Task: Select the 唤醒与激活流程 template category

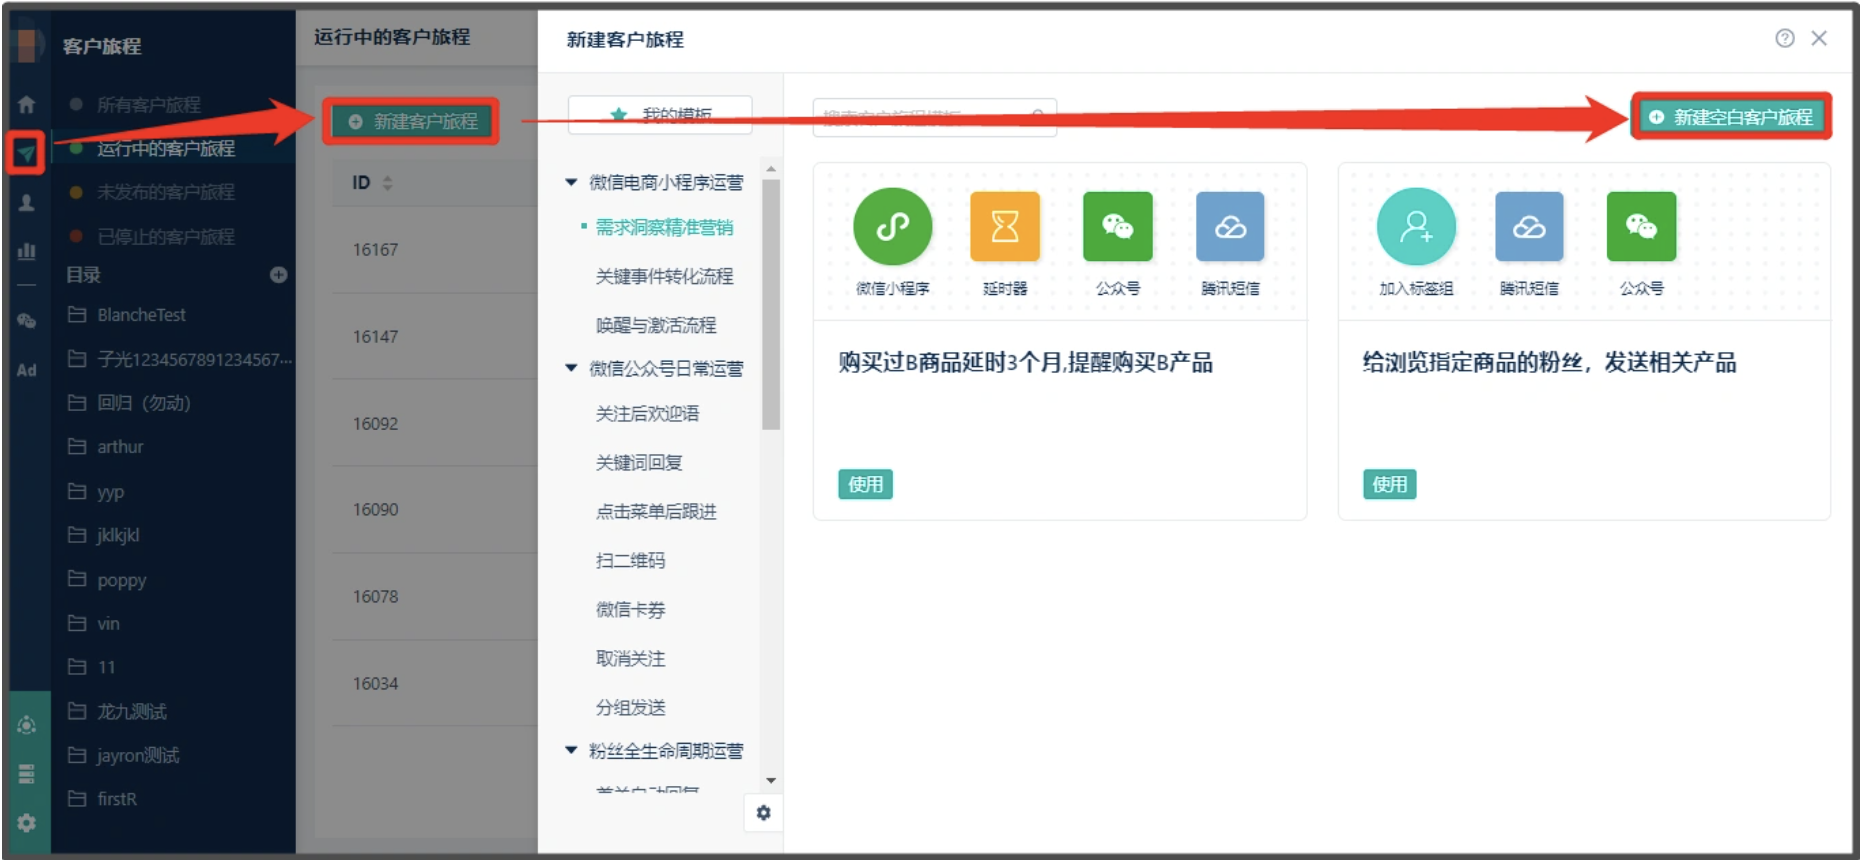Action: (656, 325)
